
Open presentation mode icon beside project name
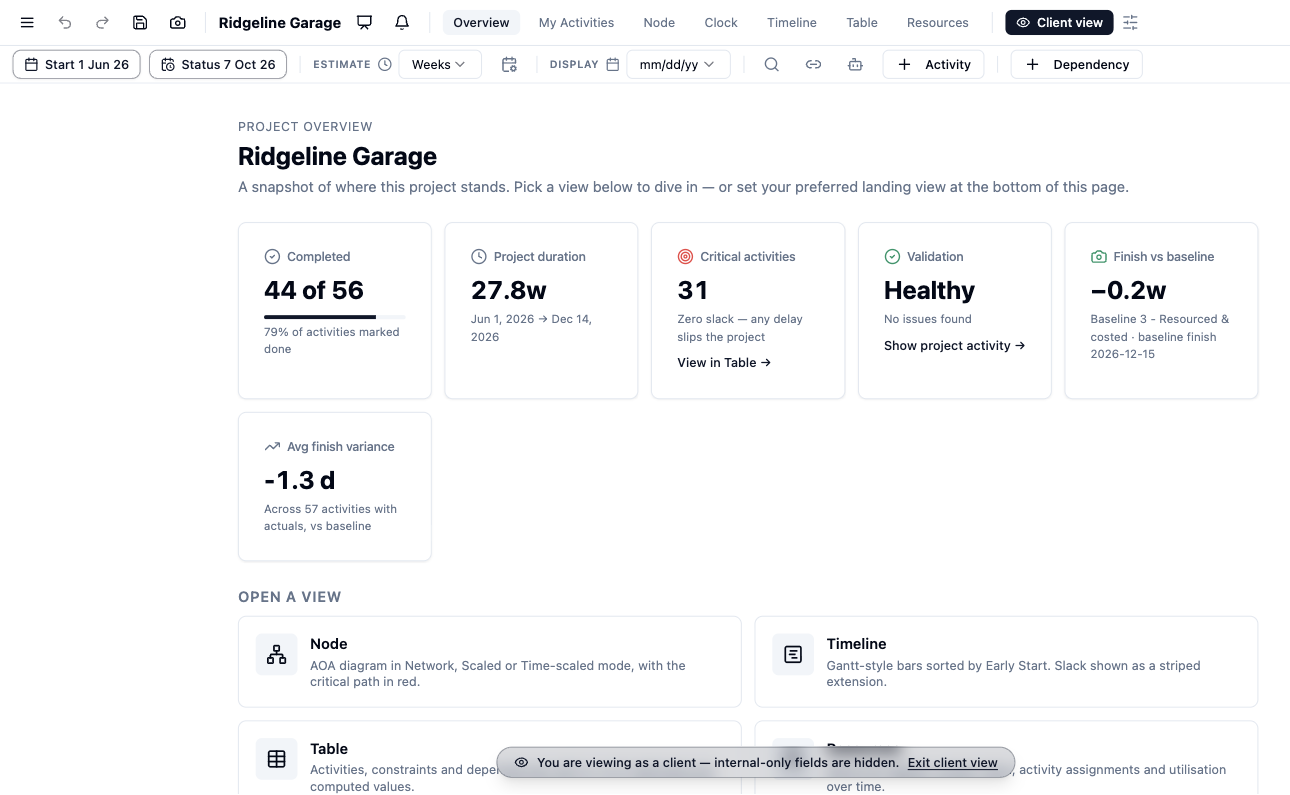365,22
